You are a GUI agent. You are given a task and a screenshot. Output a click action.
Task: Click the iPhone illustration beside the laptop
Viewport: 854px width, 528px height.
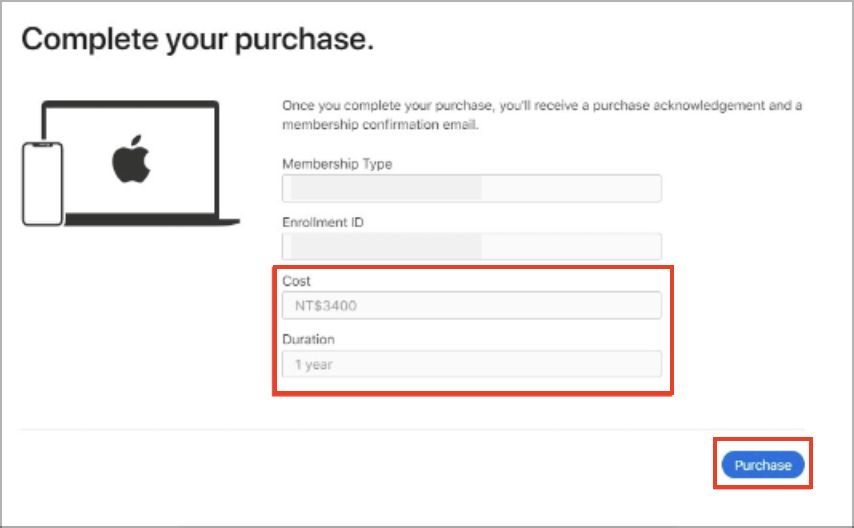coord(42,184)
